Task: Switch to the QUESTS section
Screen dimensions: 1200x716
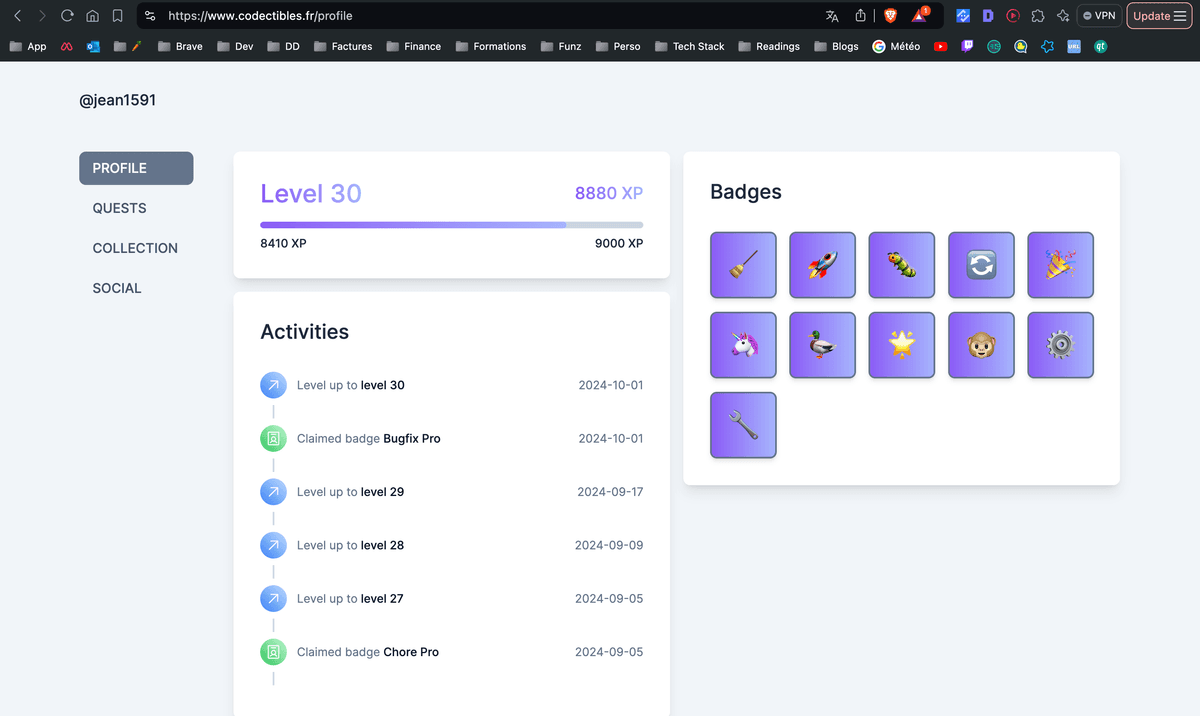Action: click(x=119, y=208)
